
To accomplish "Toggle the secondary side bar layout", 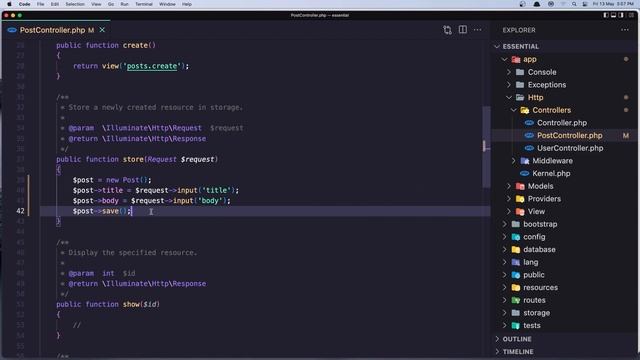I will coord(621,15).
